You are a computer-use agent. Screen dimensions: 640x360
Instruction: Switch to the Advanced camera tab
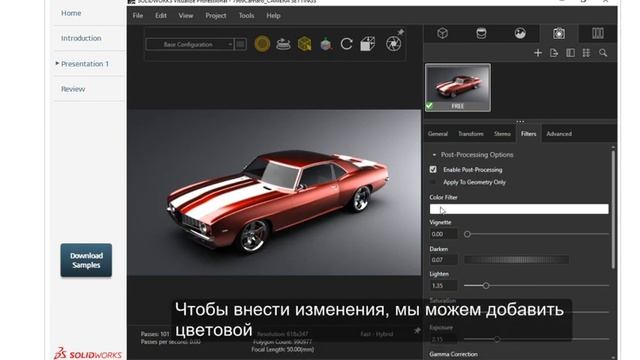click(559, 134)
